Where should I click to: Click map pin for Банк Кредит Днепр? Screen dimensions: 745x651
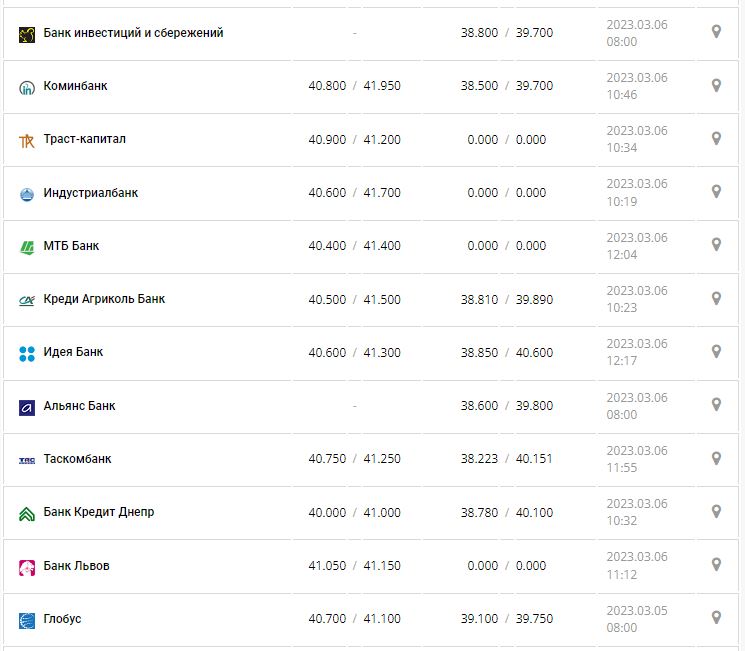(716, 511)
